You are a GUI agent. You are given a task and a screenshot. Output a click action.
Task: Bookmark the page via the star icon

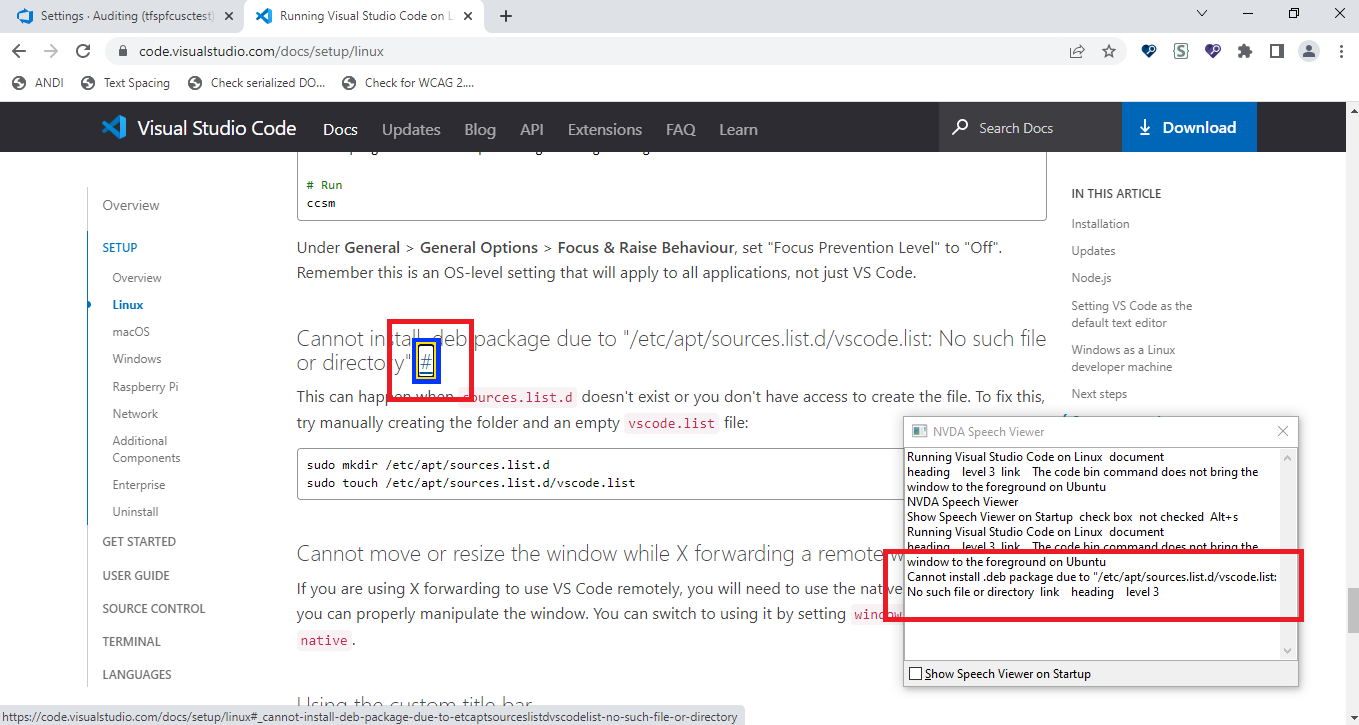(x=1110, y=51)
